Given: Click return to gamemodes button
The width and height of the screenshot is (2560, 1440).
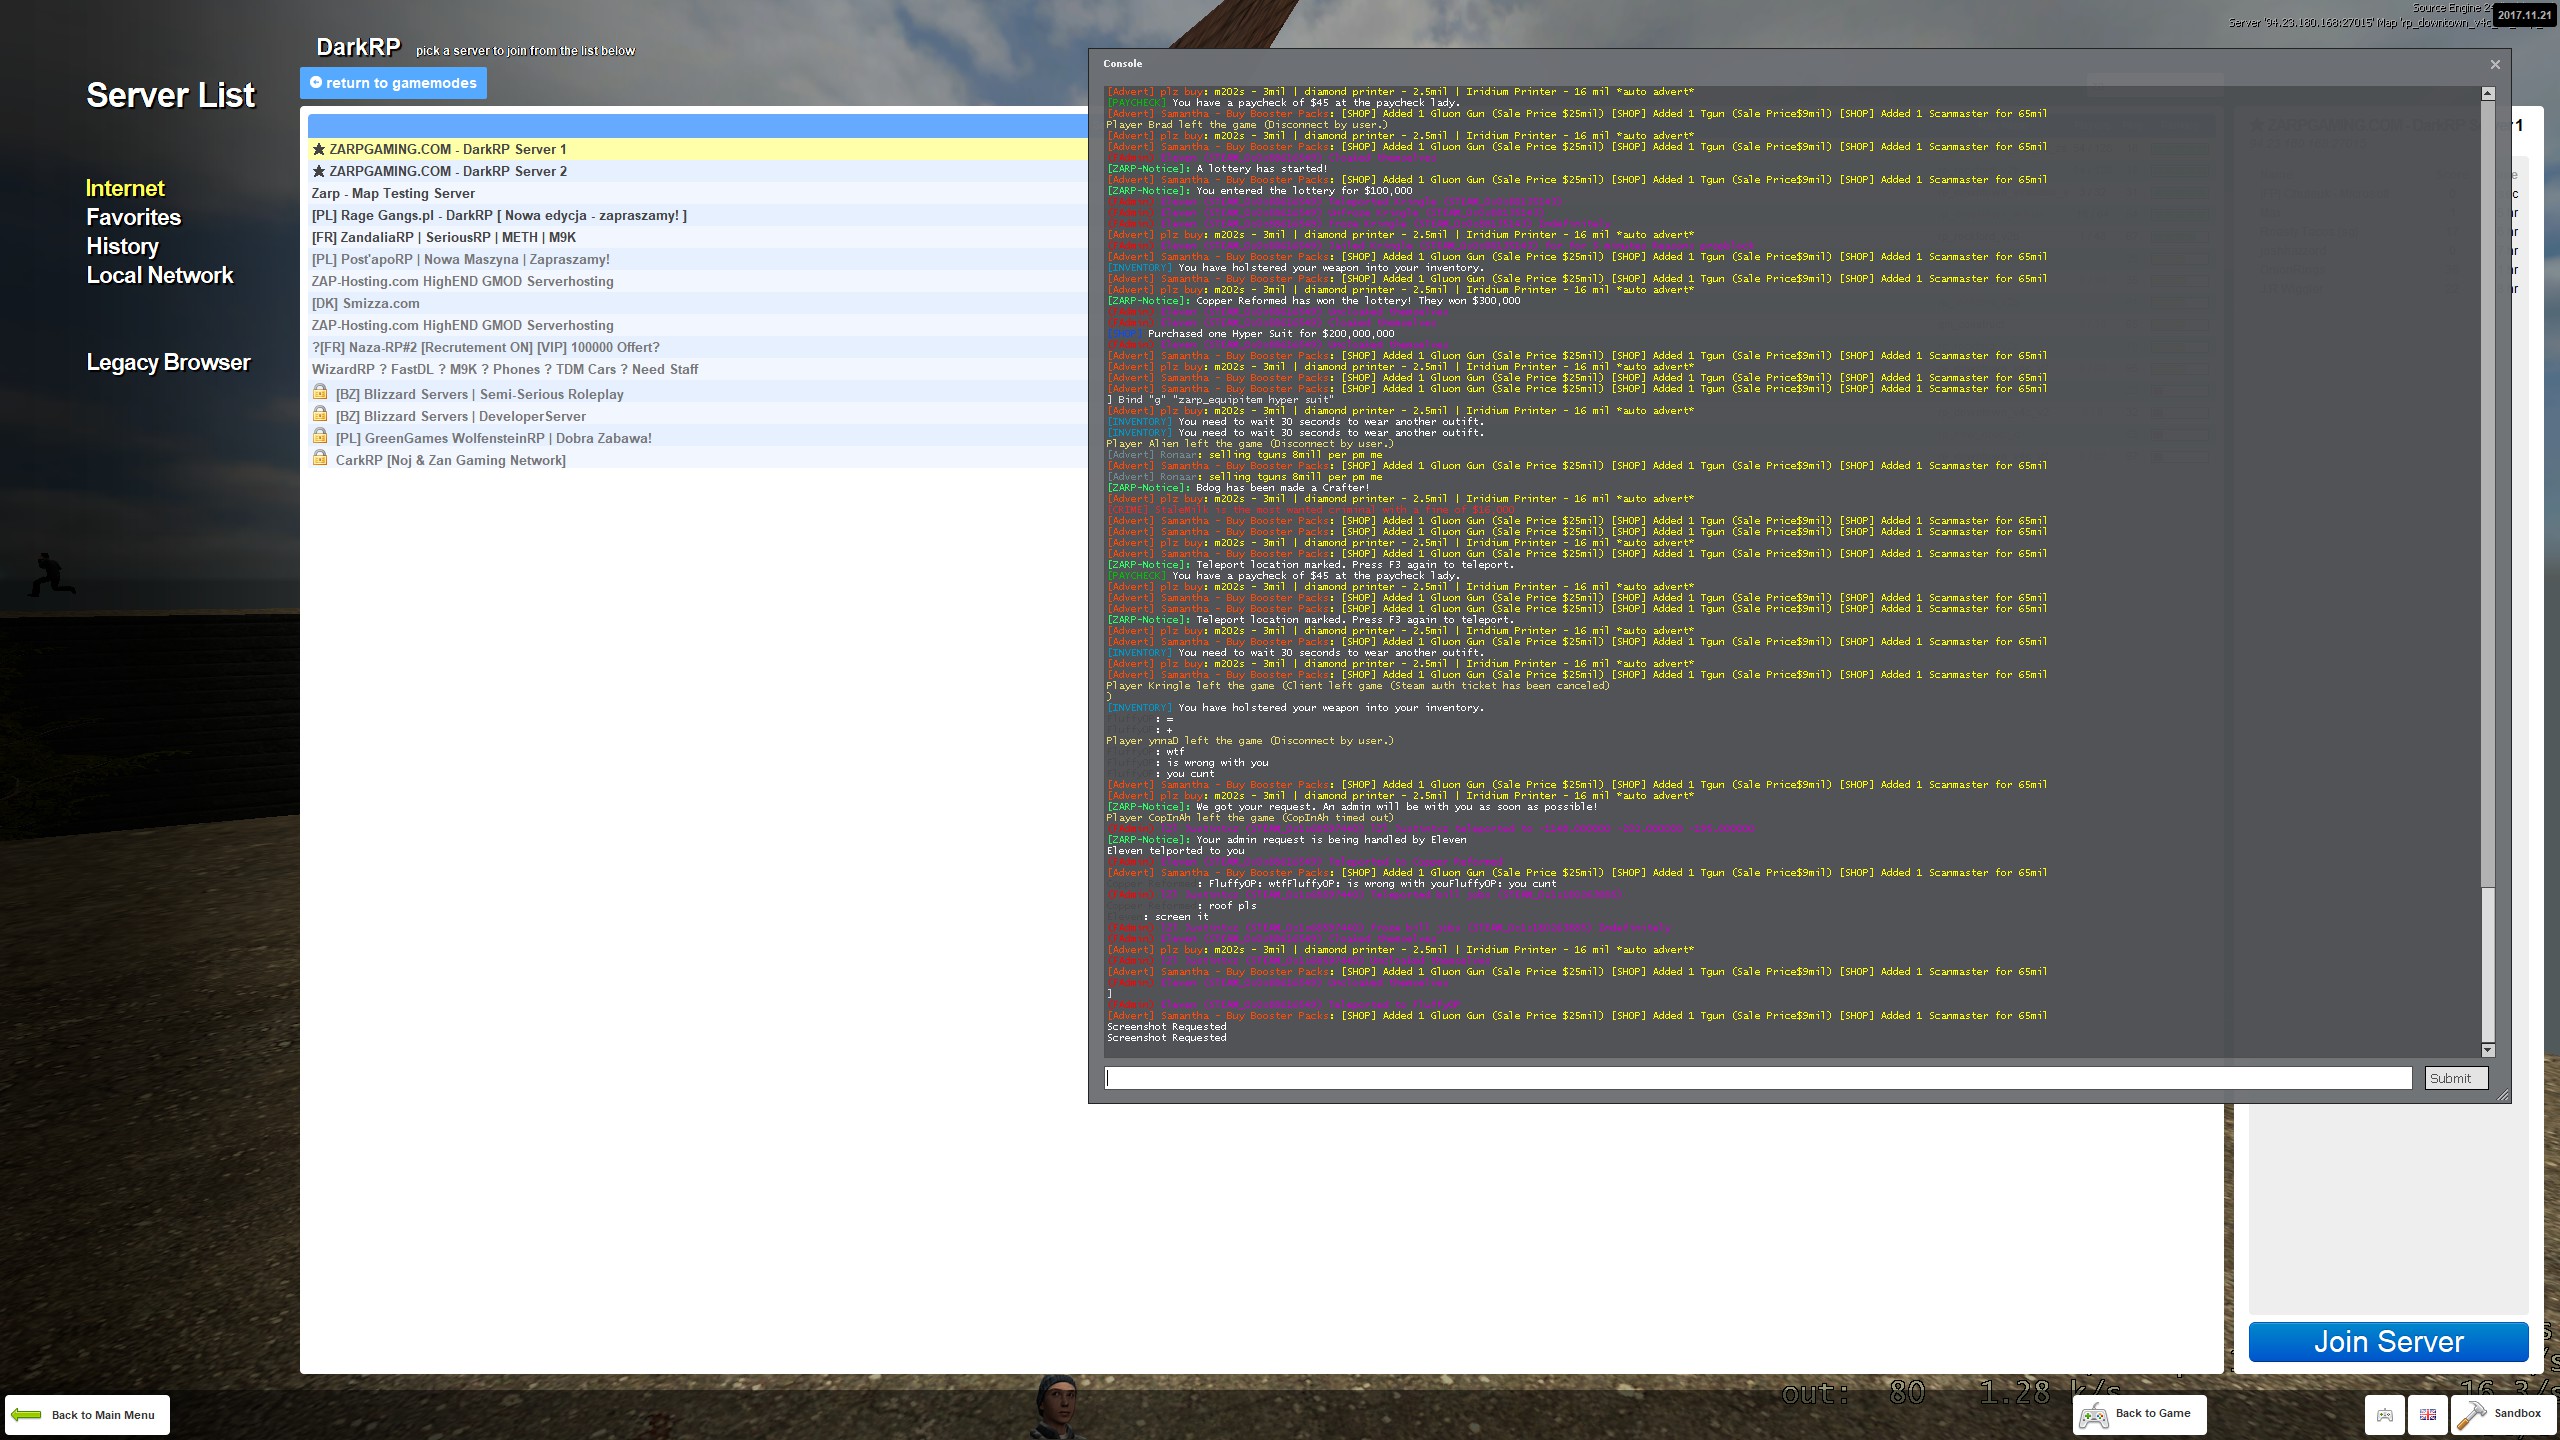Looking at the screenshot, I should tap(393, 83).
